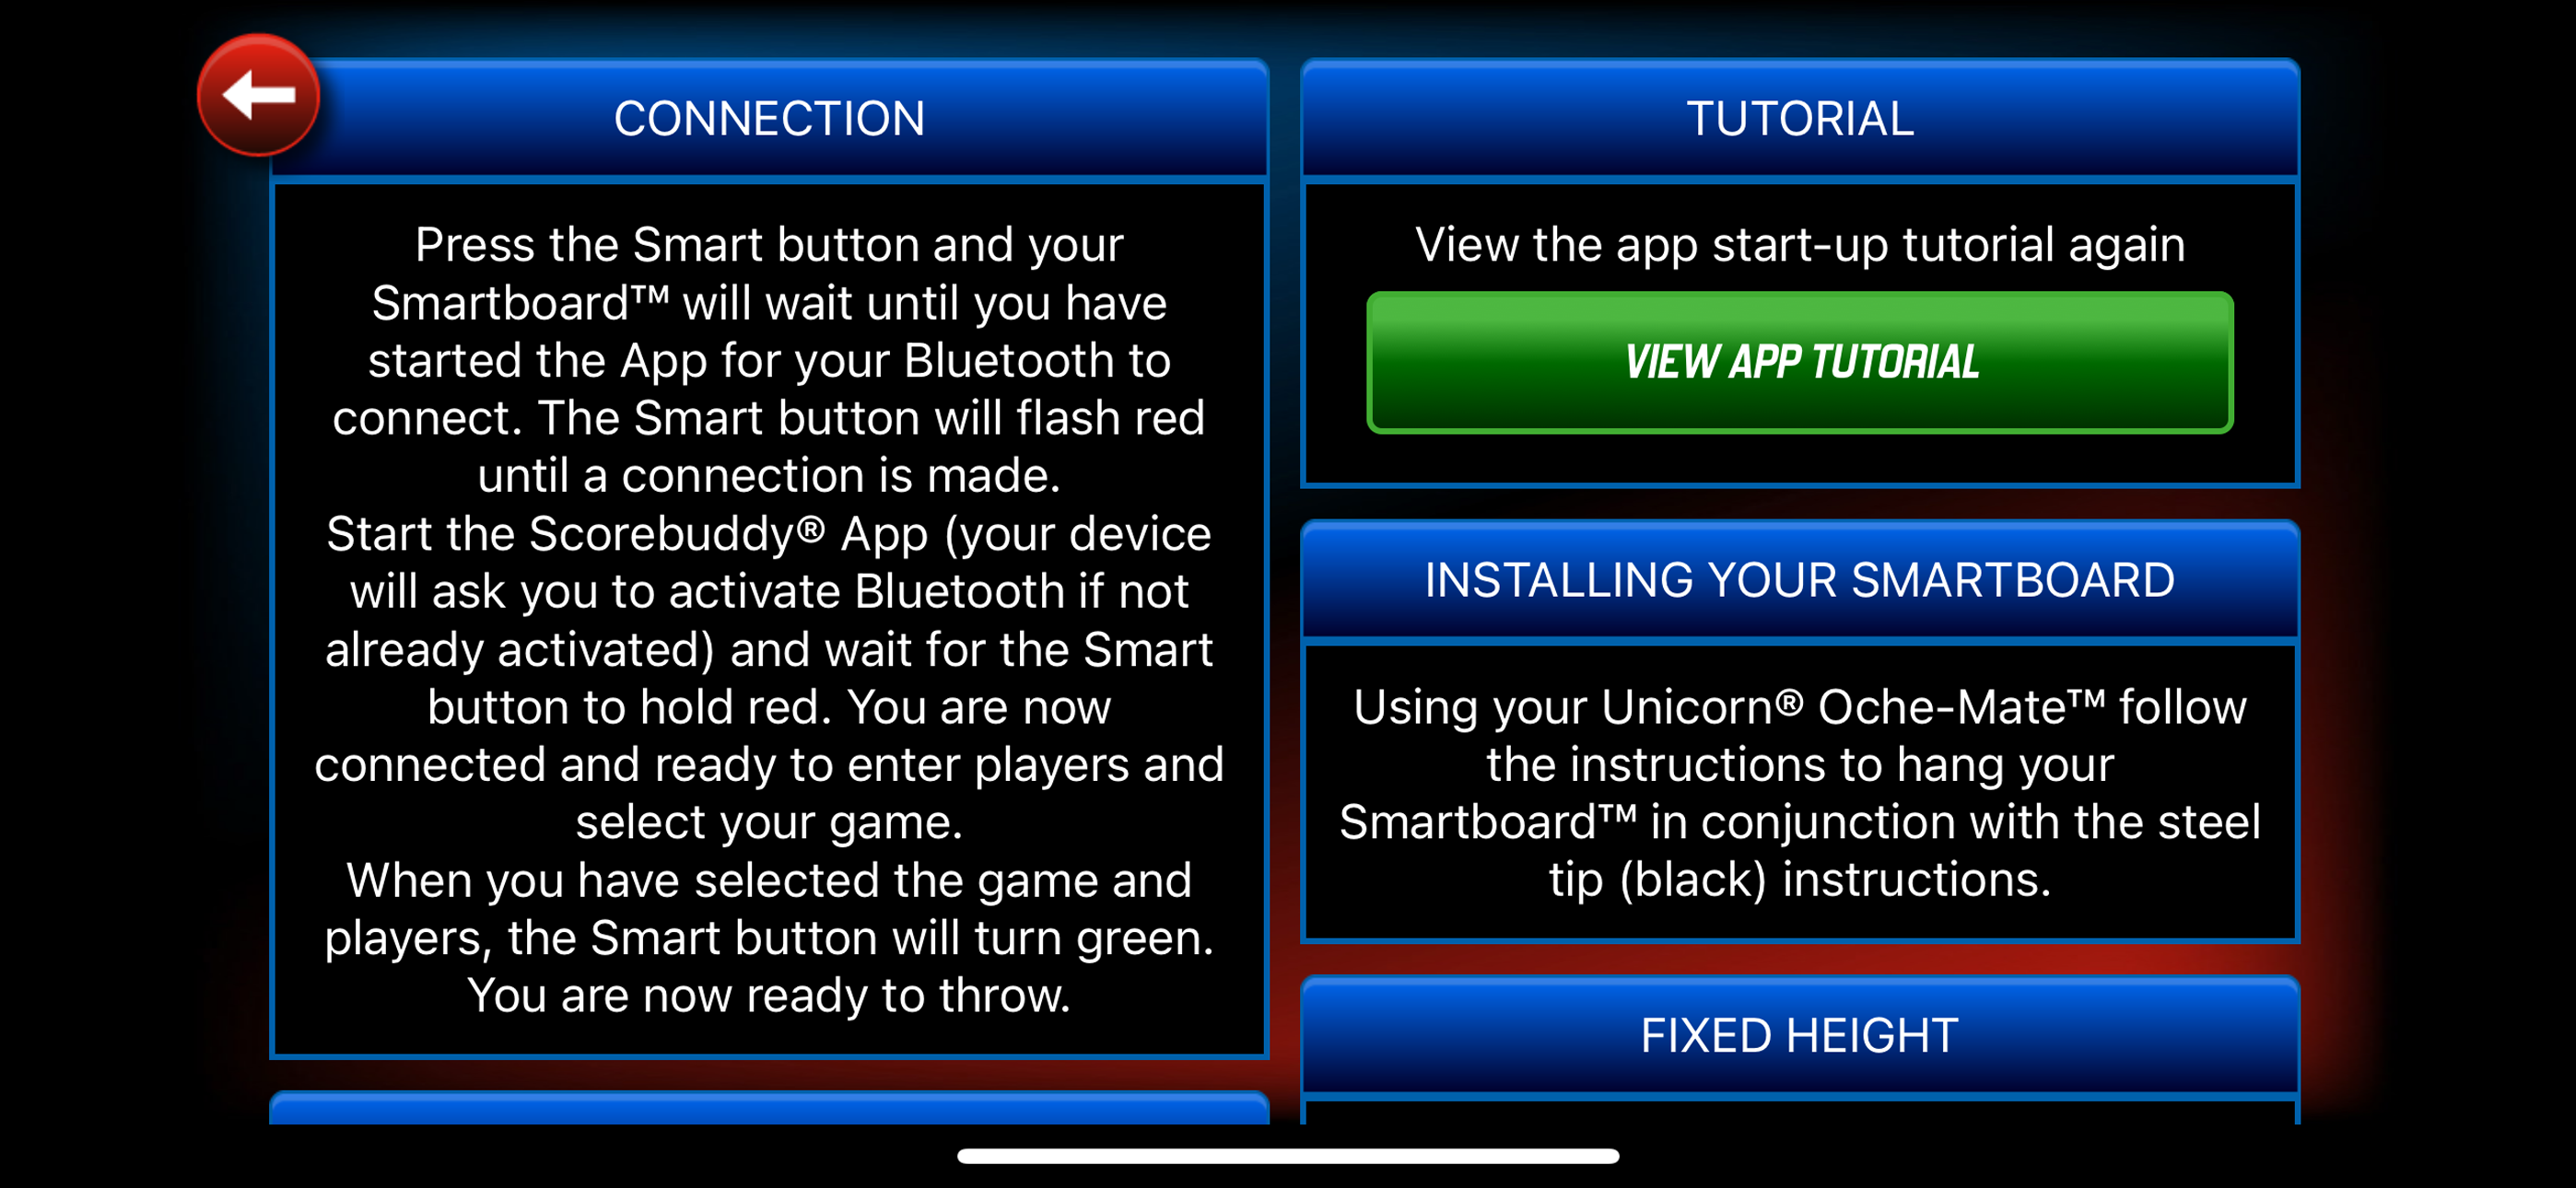
Task: Click the 'tip (black) instructions' line
Action: [x=1799, y=879]
